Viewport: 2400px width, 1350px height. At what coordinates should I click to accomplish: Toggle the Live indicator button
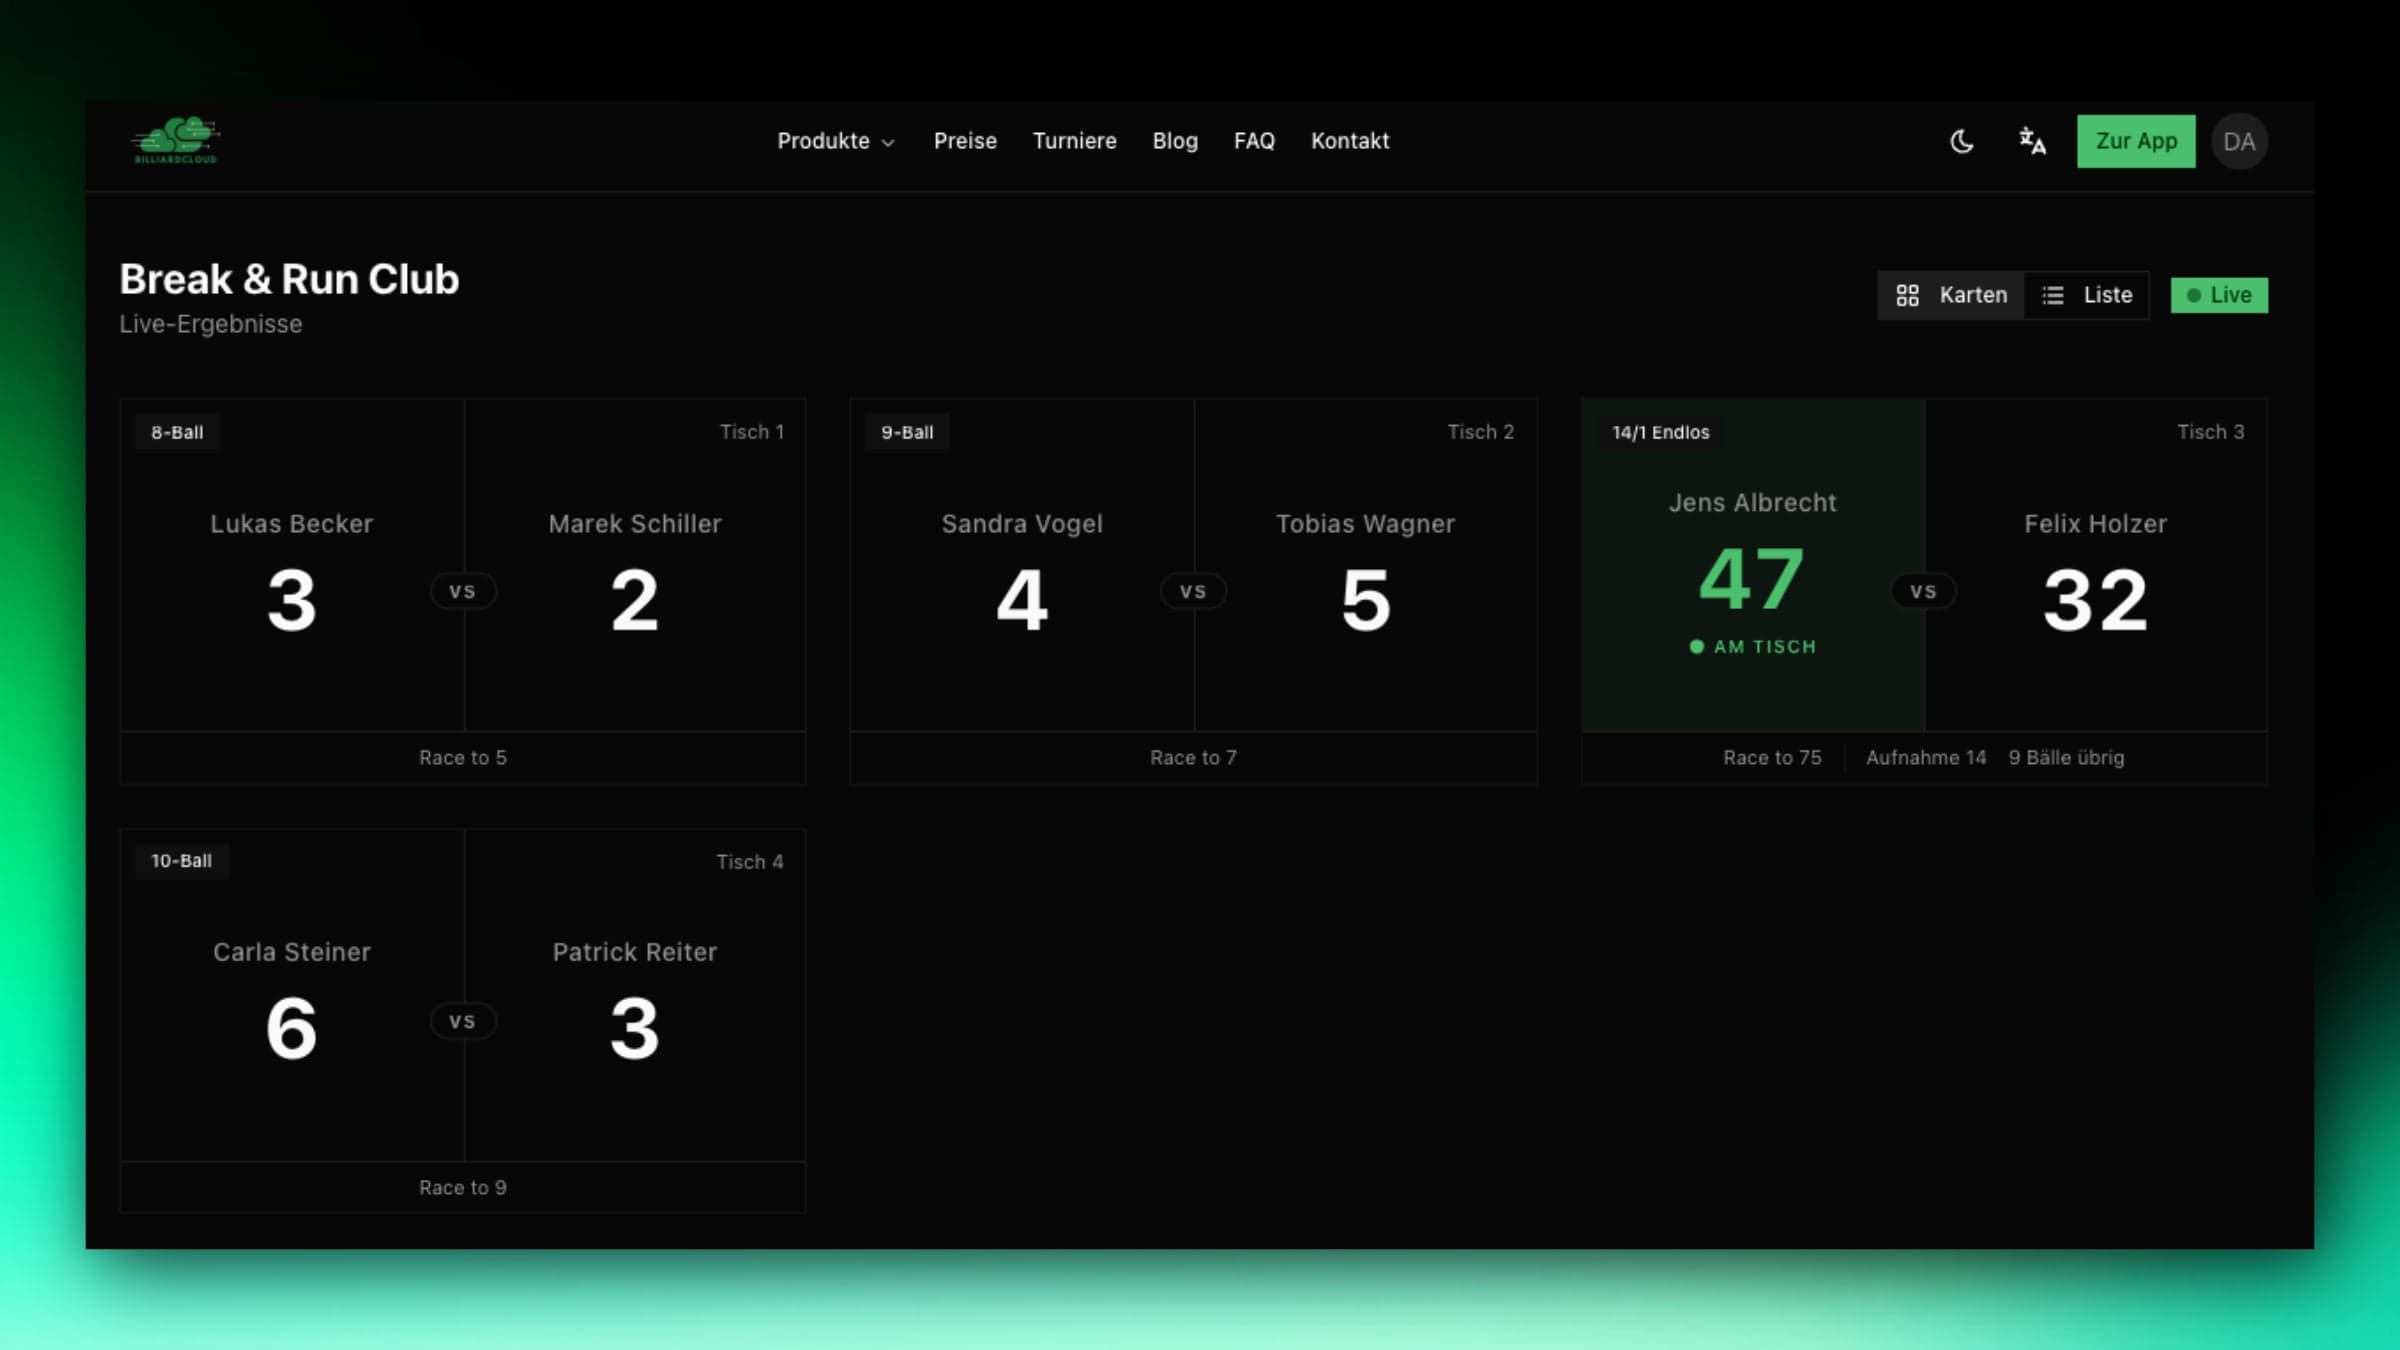pos(2219,295)
